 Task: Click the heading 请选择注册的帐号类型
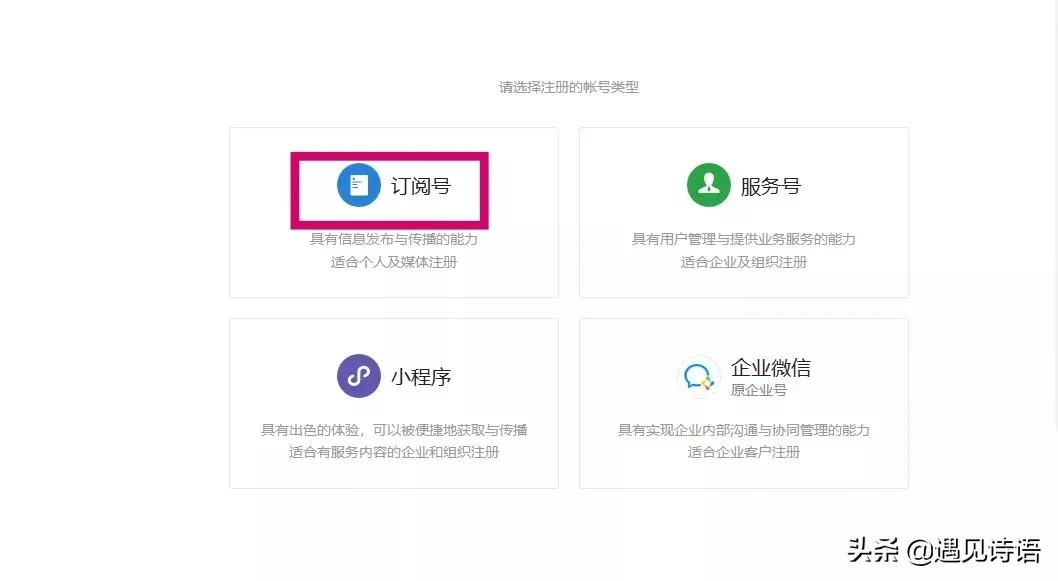coord(569,87)
